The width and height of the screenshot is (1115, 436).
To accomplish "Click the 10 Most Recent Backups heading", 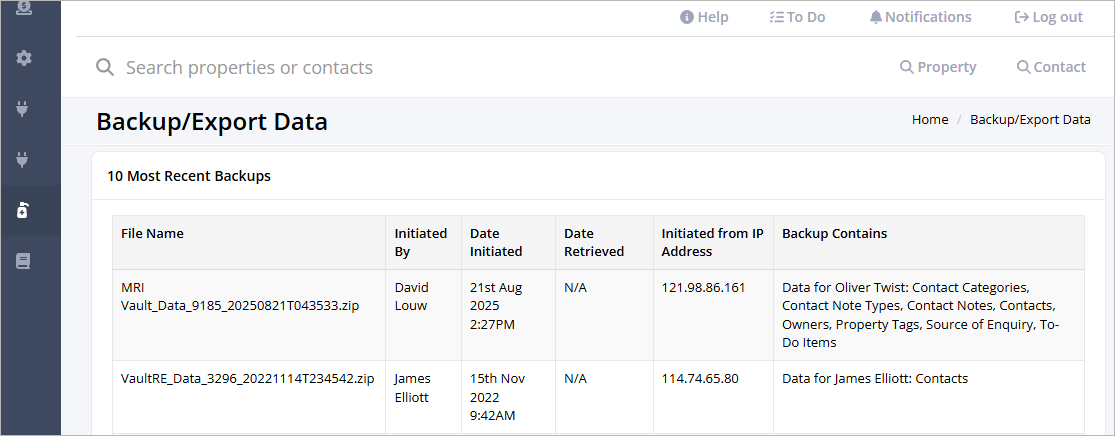I will click(188, 176).
